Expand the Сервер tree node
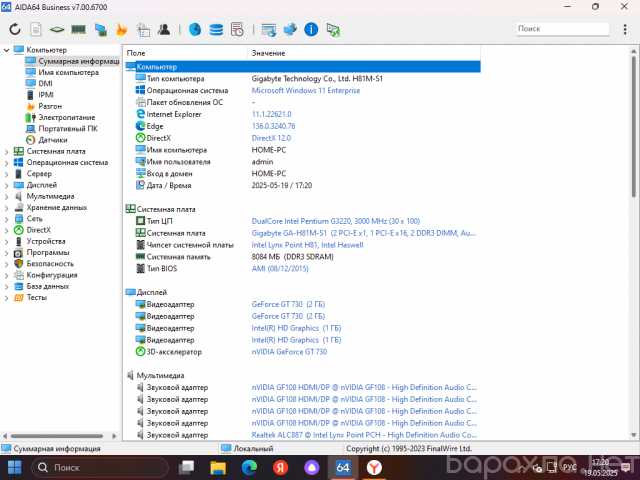 point(6,174)
